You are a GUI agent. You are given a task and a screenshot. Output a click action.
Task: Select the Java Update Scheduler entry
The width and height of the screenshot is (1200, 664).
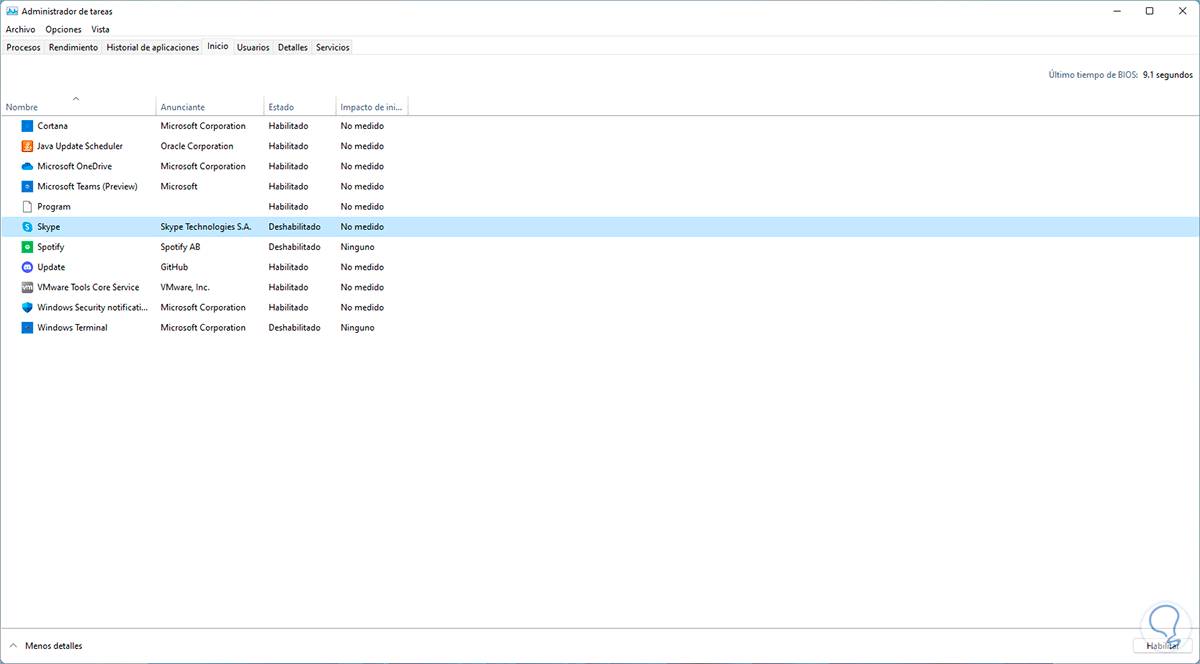[x=80, y=146]
